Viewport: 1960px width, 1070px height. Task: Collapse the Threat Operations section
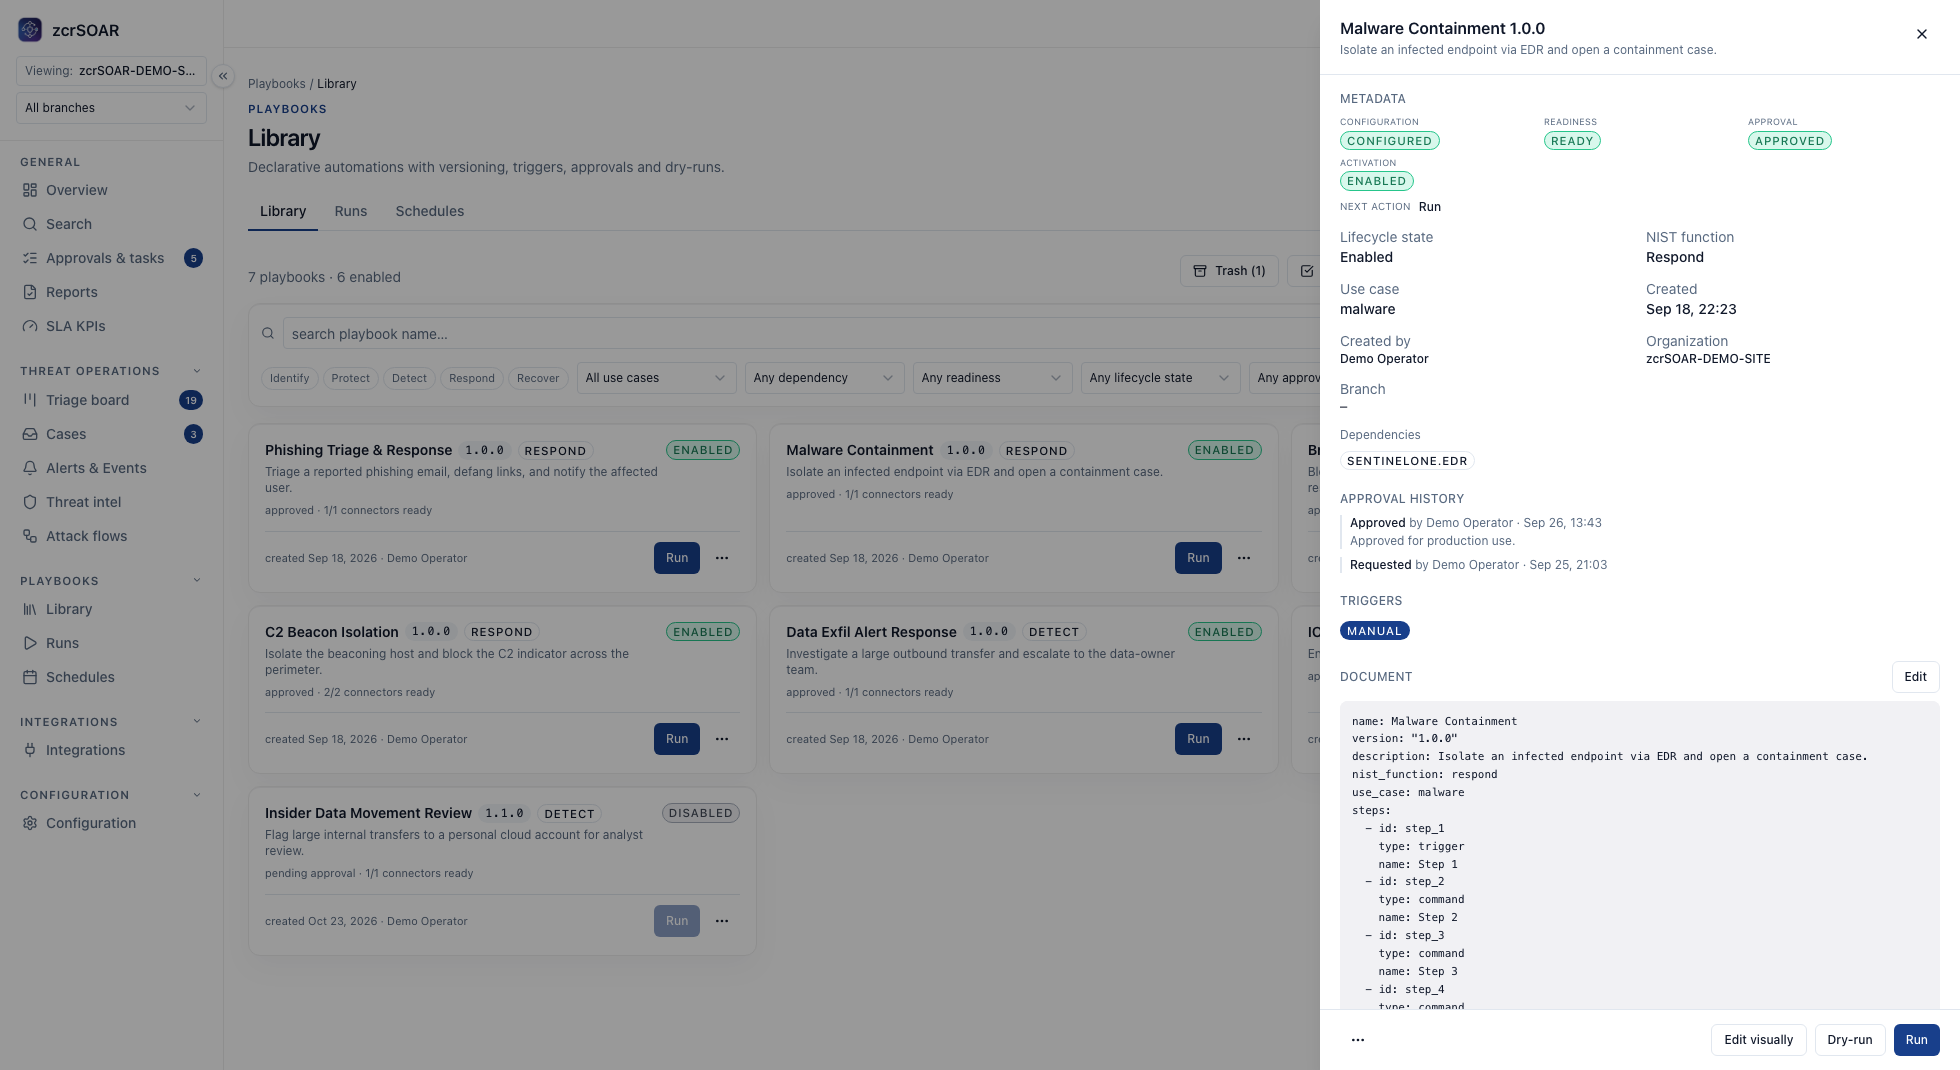tap(197, 371)
